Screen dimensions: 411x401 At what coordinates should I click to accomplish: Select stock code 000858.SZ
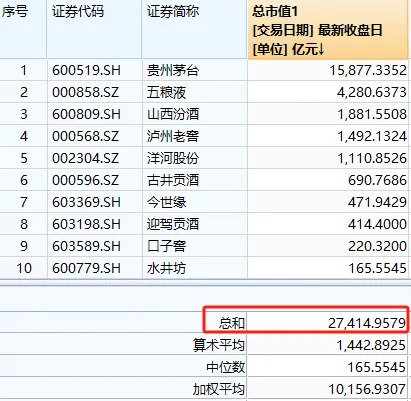85,92
